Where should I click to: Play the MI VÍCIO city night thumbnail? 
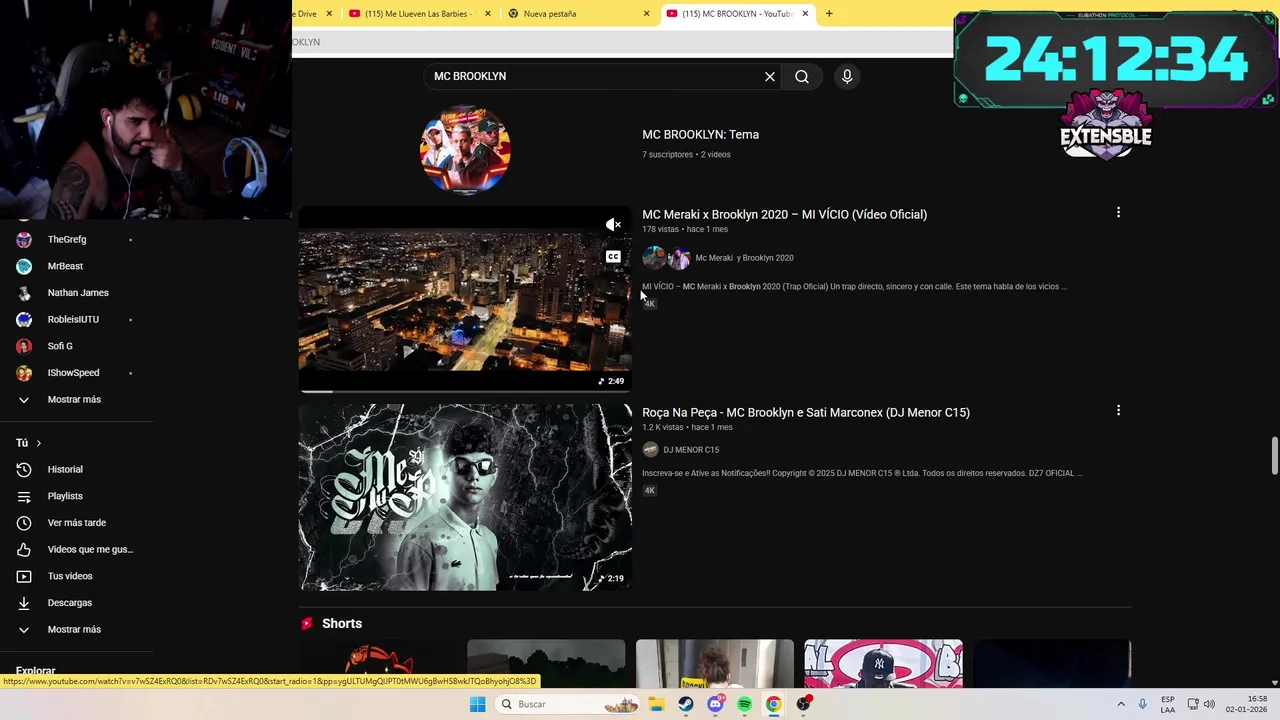(x=465, y=300)
